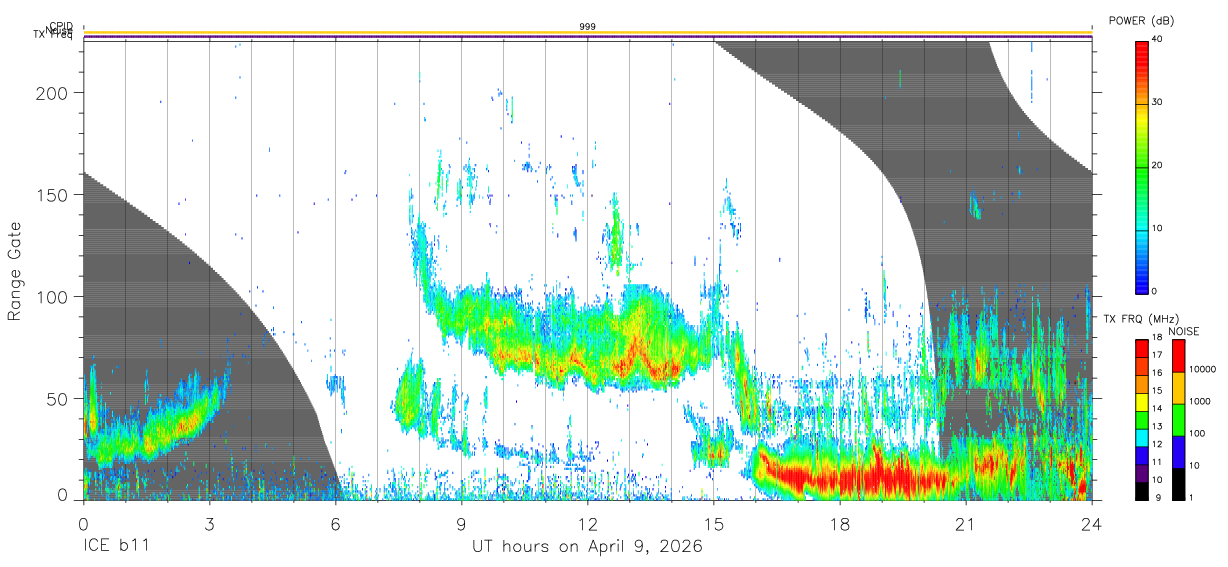Screen dimensions: 1228x567
Task: Click the 6 tick on UT hours axis
Action: pyautogui.click(x=335, y=524)
